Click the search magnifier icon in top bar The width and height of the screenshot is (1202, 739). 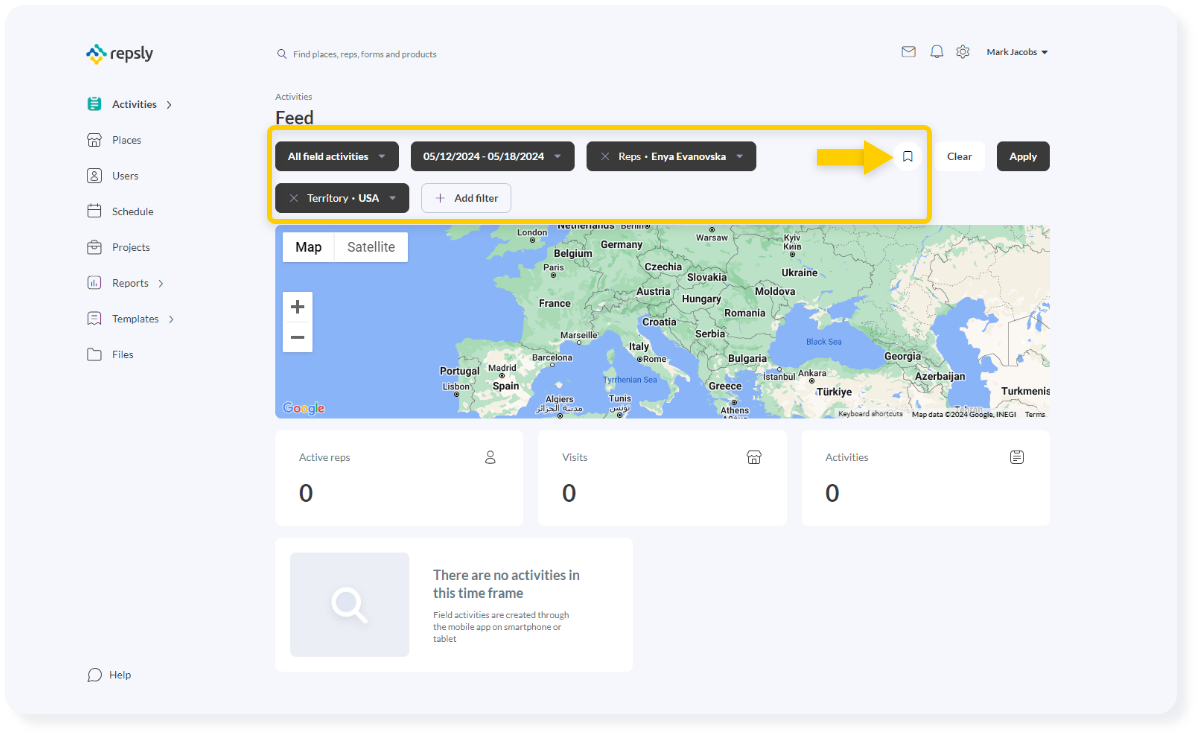[282, 54]
